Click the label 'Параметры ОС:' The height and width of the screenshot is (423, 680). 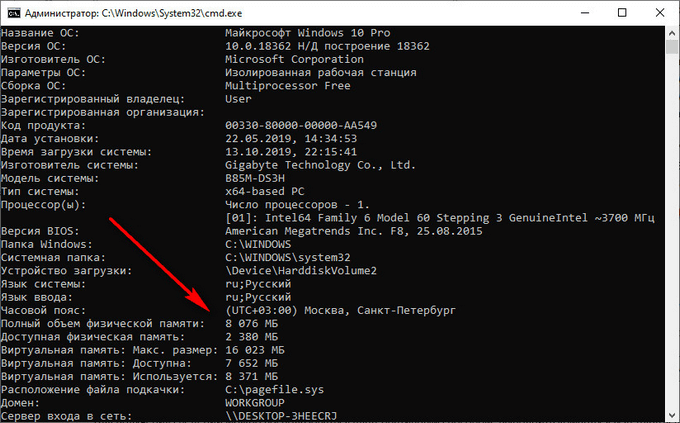43,72
